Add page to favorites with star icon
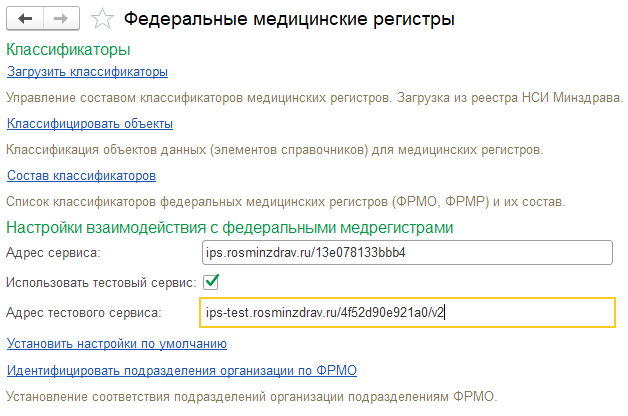Viewport: 628px width, 416px height. tap(100, 19)
